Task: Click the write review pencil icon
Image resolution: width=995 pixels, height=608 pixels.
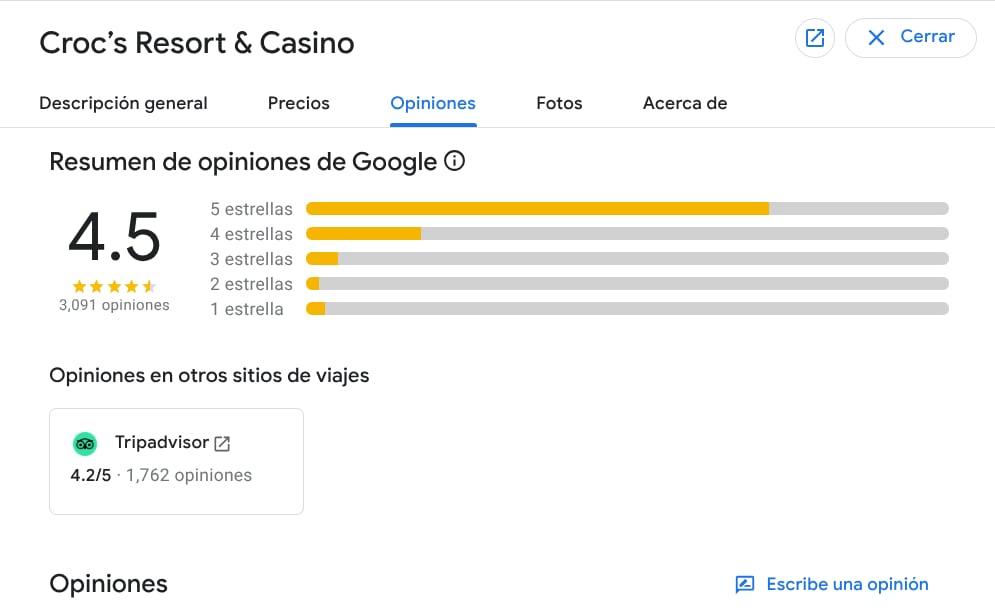Action: [744, 584]
